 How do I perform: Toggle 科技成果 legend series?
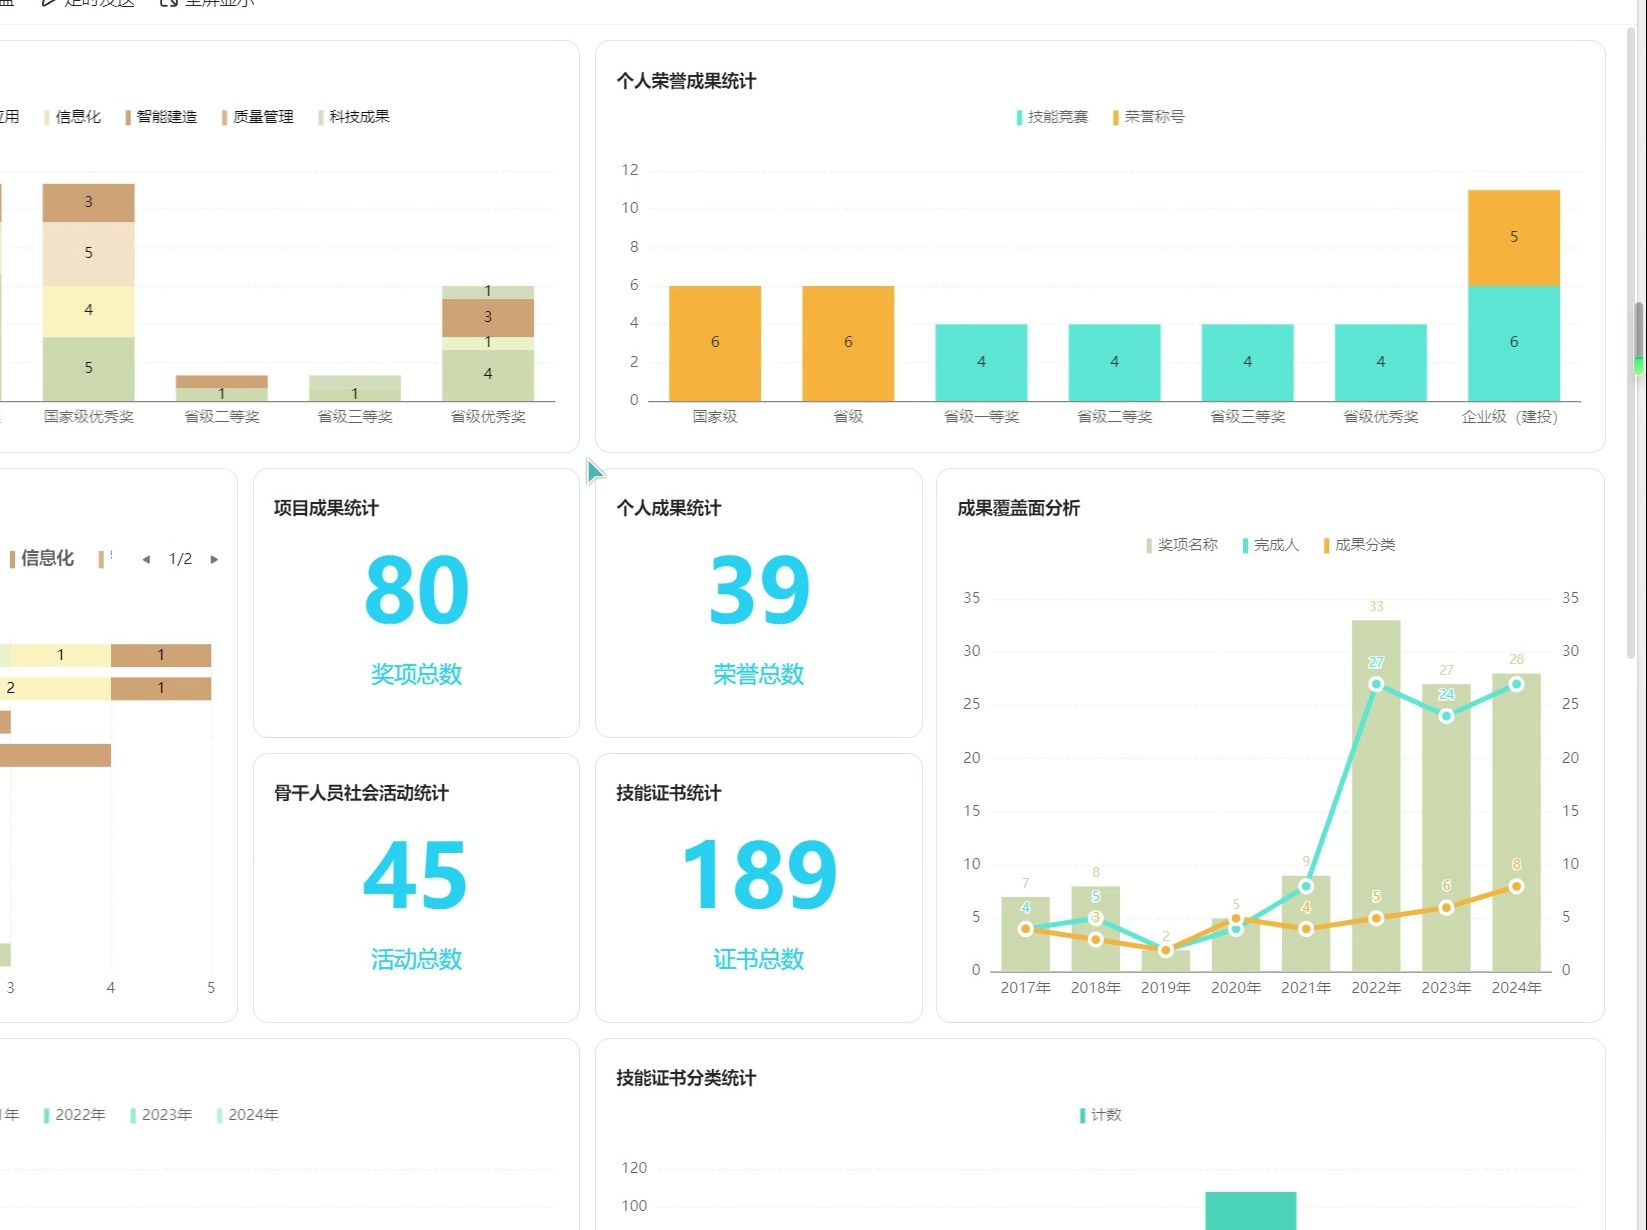coord(354,117)
